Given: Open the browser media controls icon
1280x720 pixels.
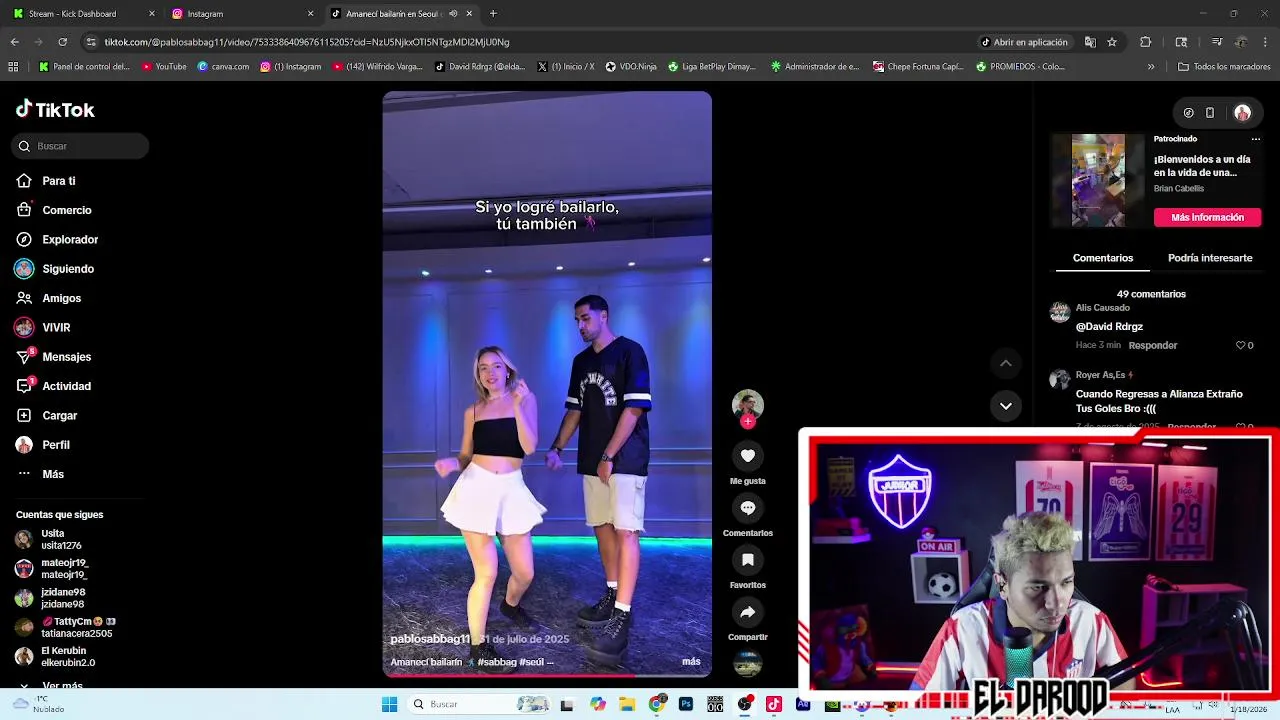Looking at the screenshot, I should pos(1216,42).
